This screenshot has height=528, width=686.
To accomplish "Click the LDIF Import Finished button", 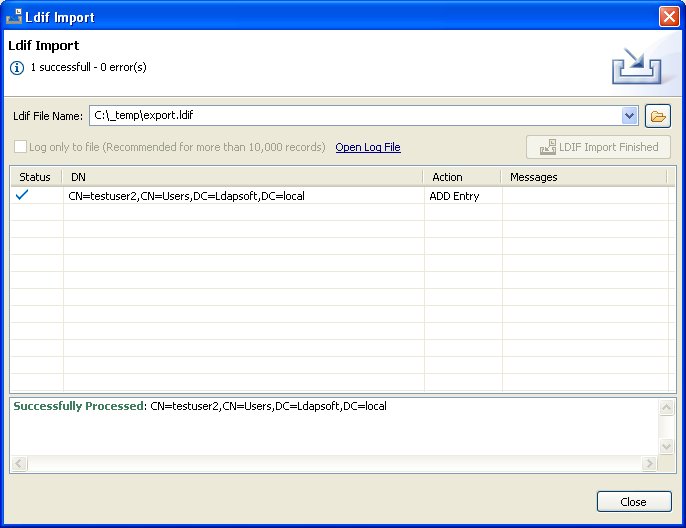I will click(599, 147).
